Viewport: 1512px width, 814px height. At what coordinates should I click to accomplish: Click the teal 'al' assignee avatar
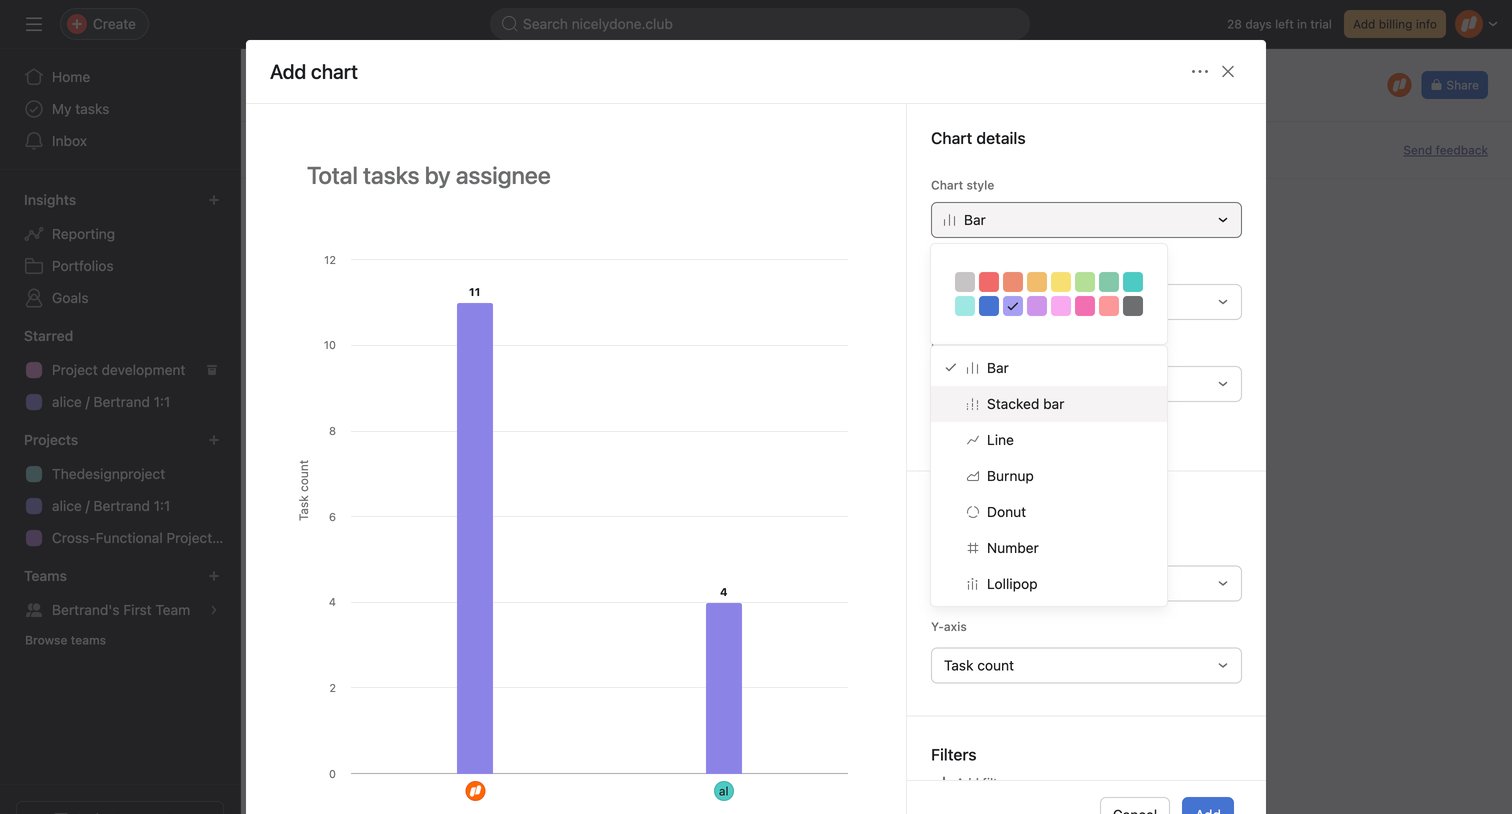(x=723, y=791)
